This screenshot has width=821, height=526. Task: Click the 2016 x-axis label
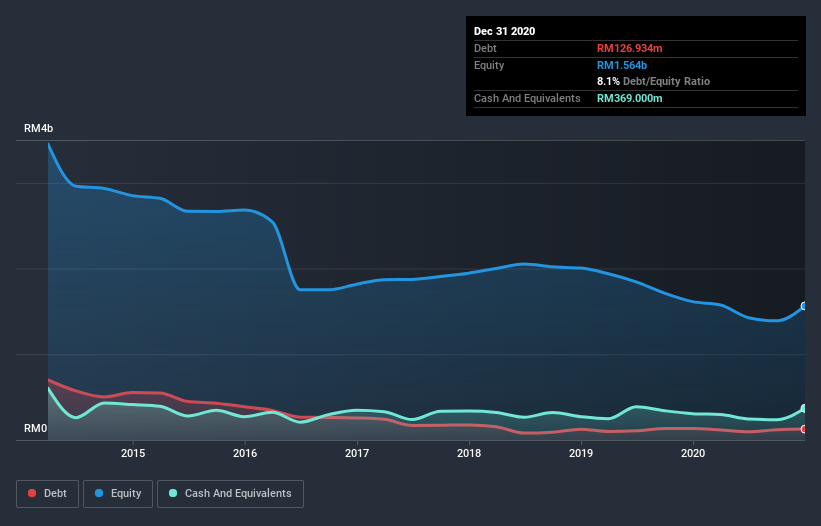click(x=245, y=453)
